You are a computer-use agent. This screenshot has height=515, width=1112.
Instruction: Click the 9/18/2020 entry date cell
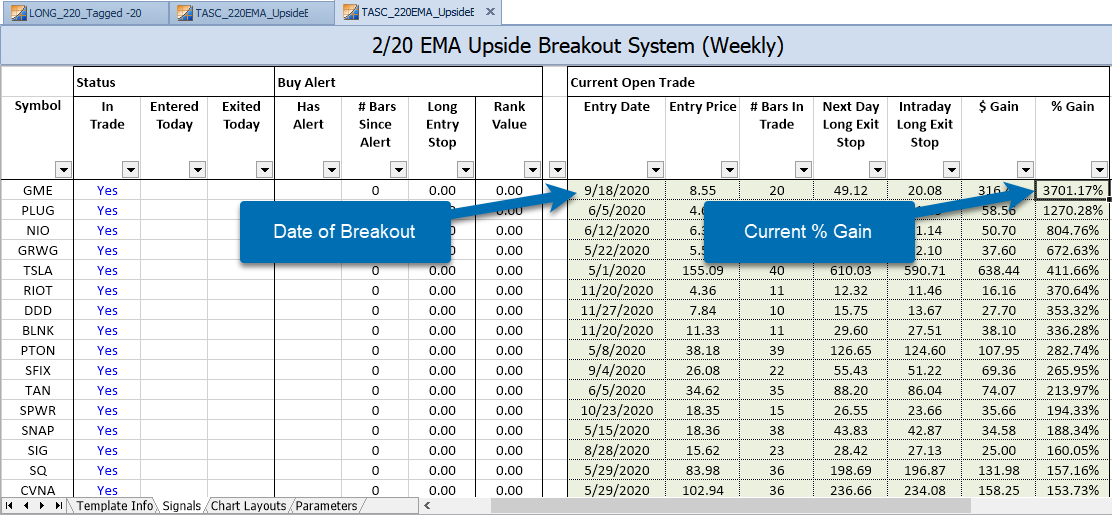click(616, 190)
